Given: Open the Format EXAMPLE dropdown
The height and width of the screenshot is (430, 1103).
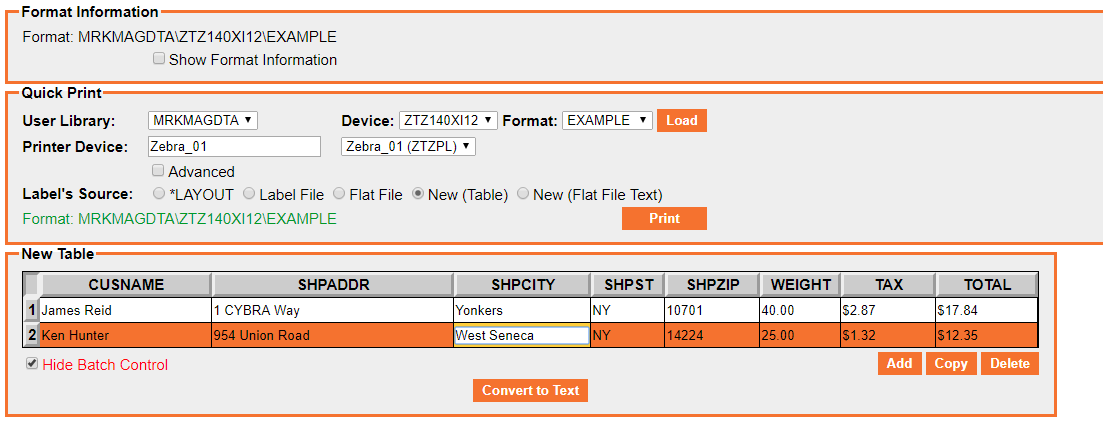Looking at the screenshot, I should click(x=607, y=120).
